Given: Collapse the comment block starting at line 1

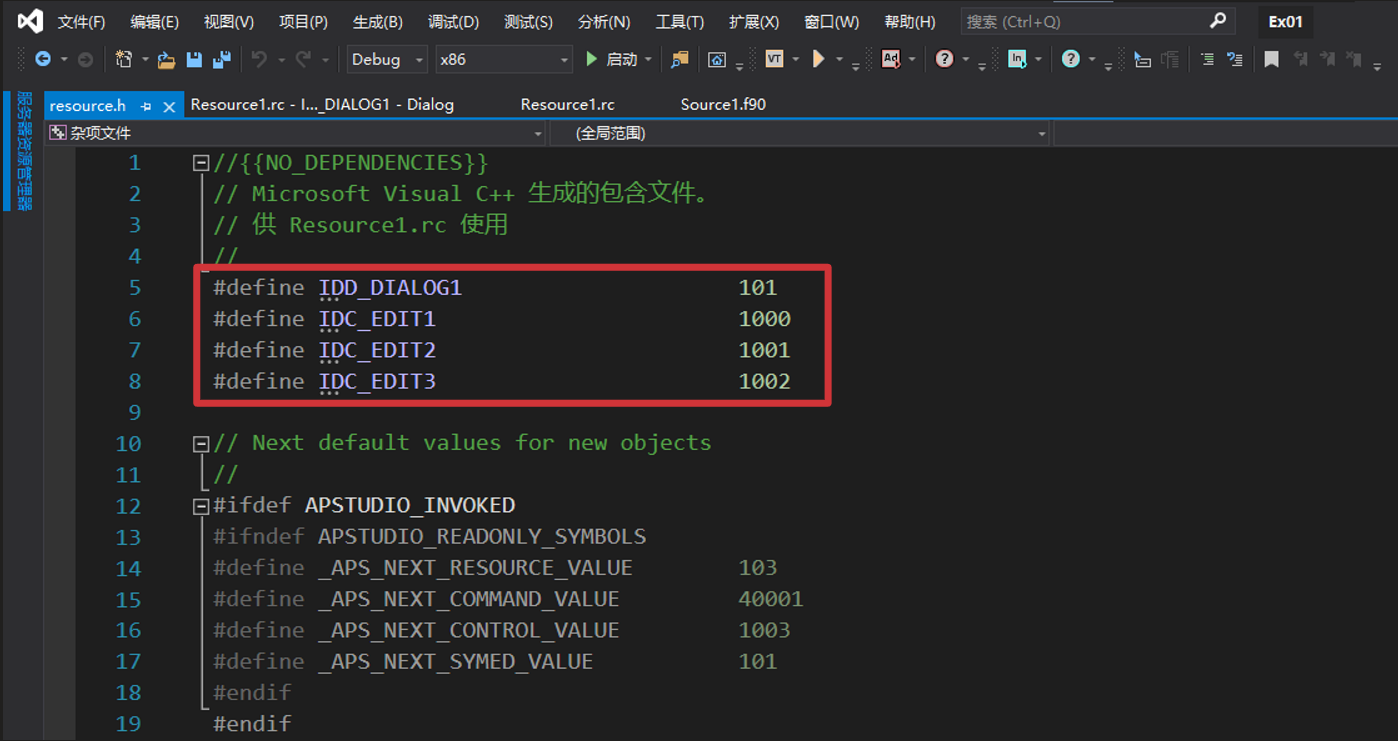Looking at the screenshot, I should coord(200,162).
